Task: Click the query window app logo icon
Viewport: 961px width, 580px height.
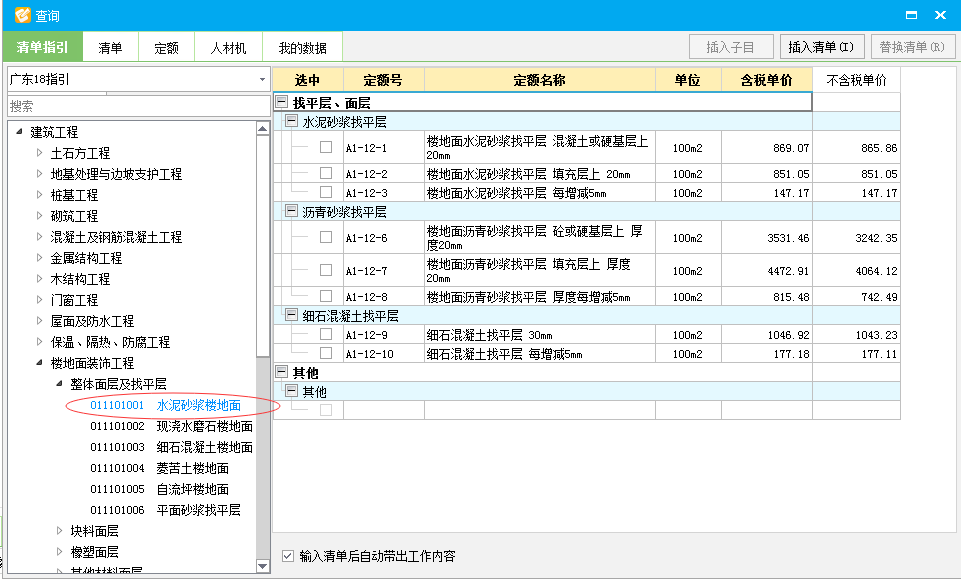Action: 23,15
